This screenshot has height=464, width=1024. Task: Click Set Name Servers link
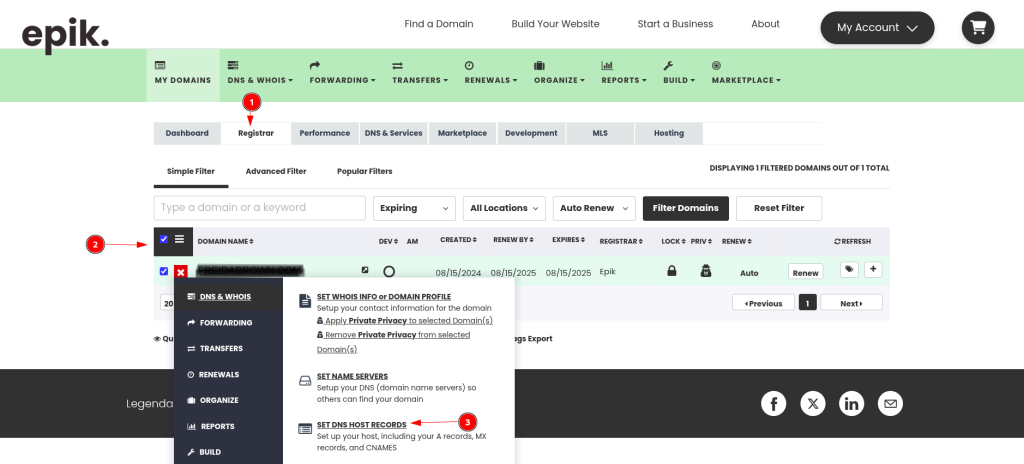(x=352, y=376)
